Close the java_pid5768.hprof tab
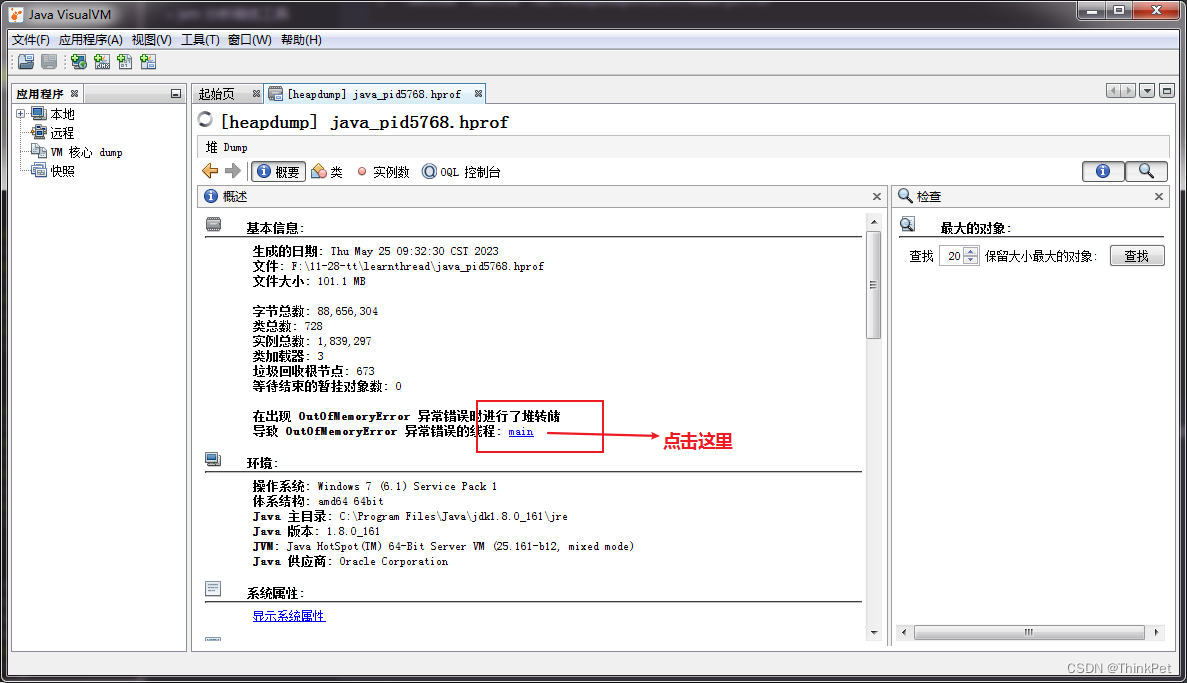 (478, 94)
